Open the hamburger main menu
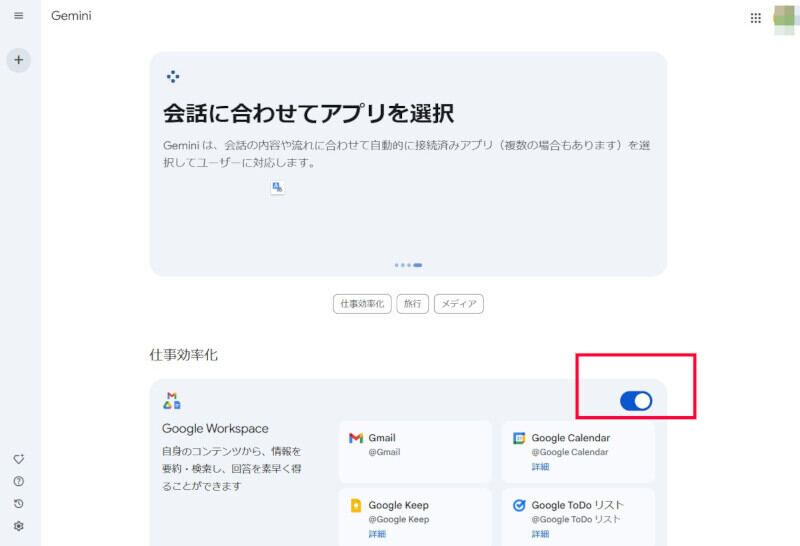The height and width of the screenshot is (546, 800). pyautogui.click(x=18, y=16)
